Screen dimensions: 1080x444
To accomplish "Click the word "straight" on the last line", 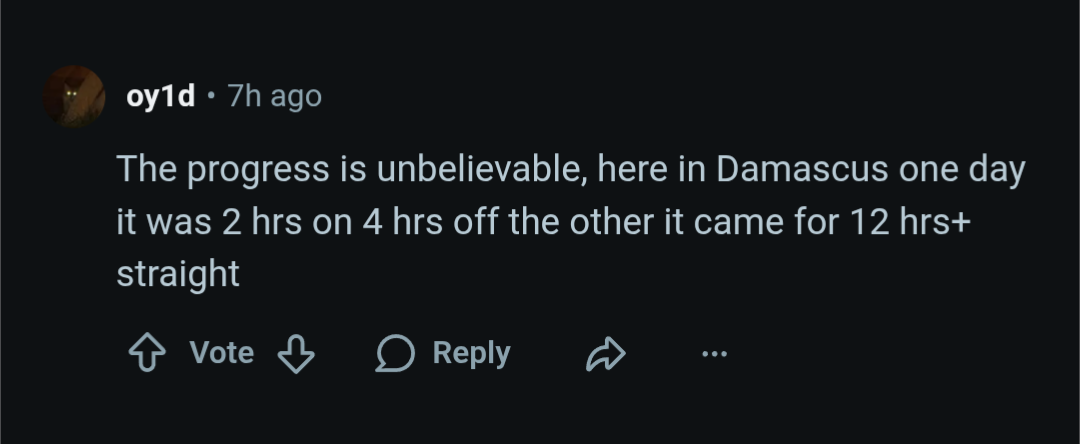I will [x=178, y=274].
